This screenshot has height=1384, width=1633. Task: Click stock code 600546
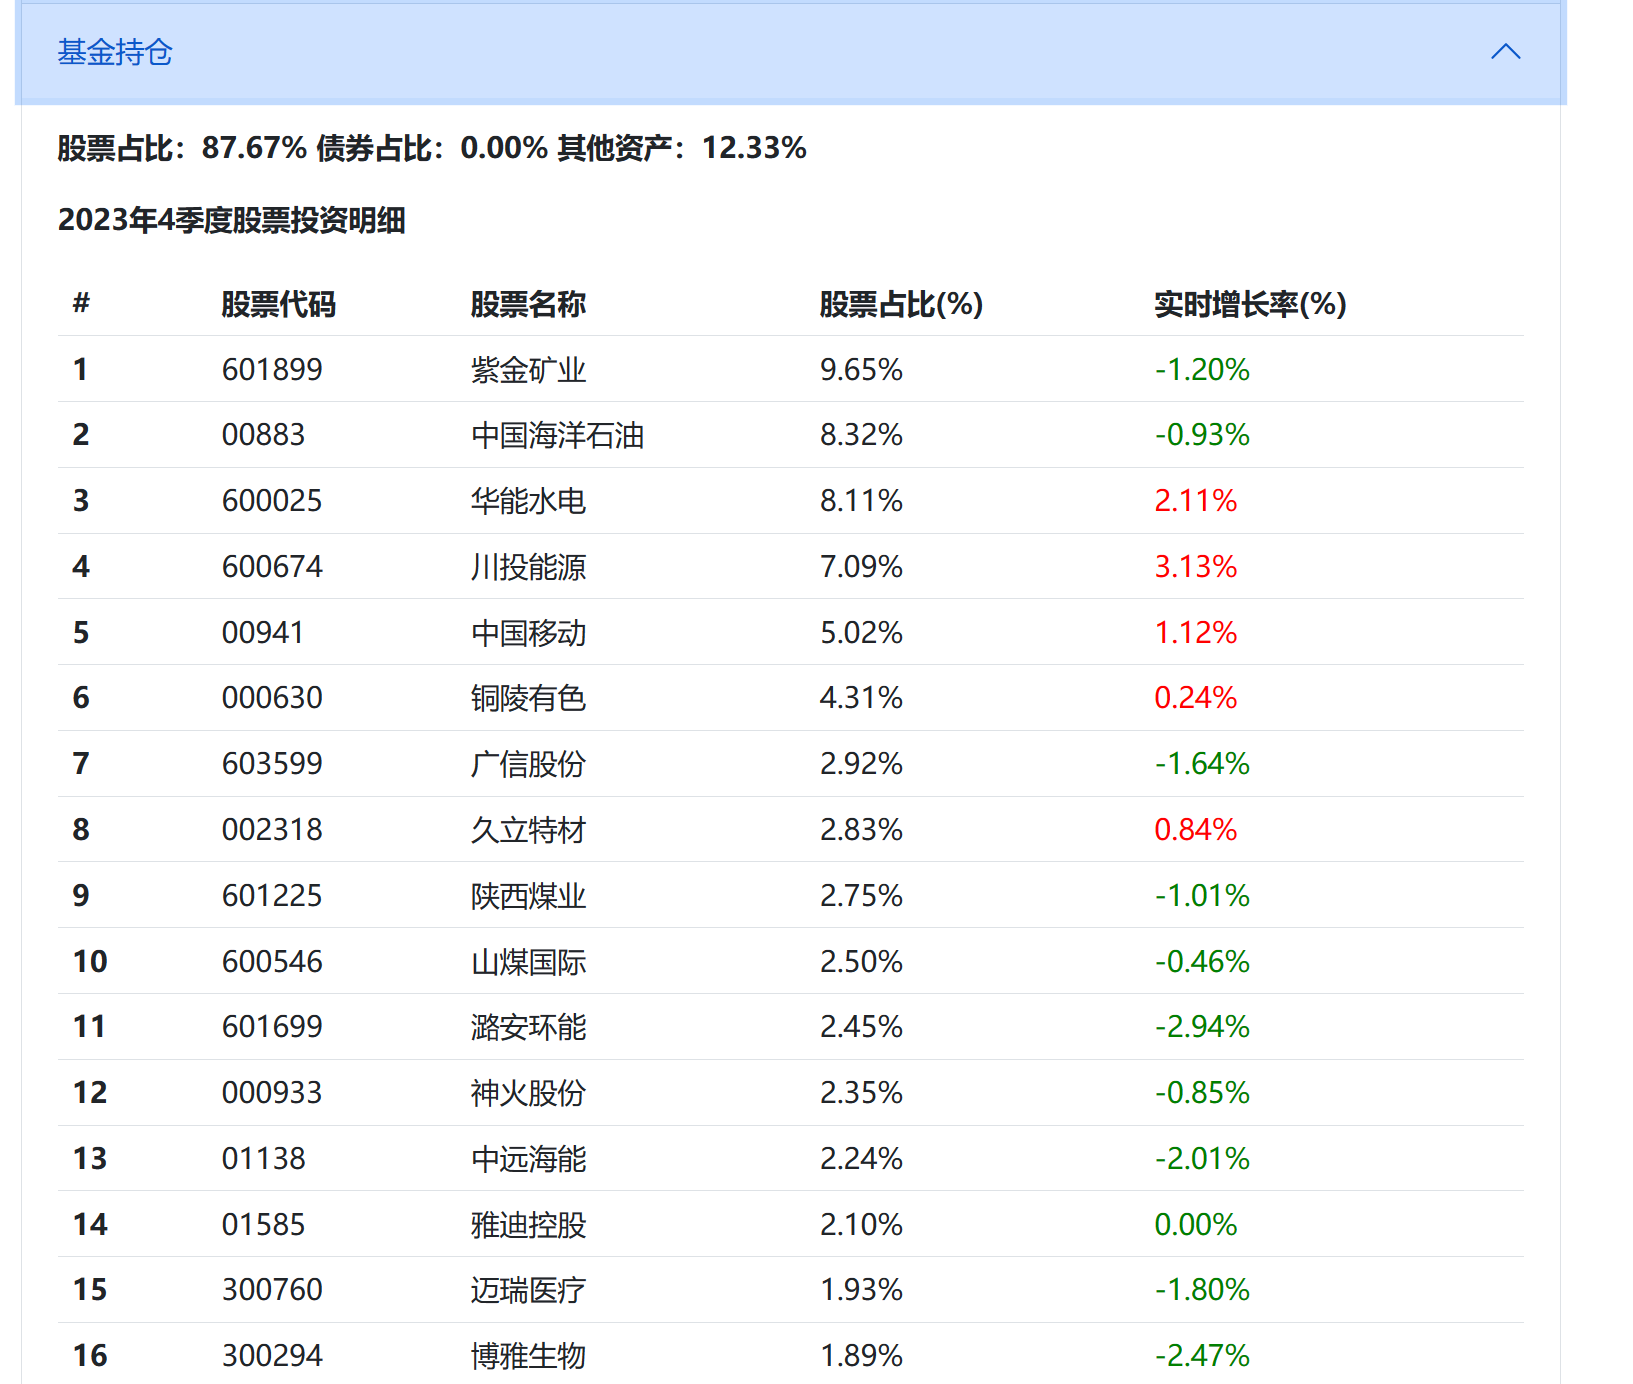tap(272, 962)
